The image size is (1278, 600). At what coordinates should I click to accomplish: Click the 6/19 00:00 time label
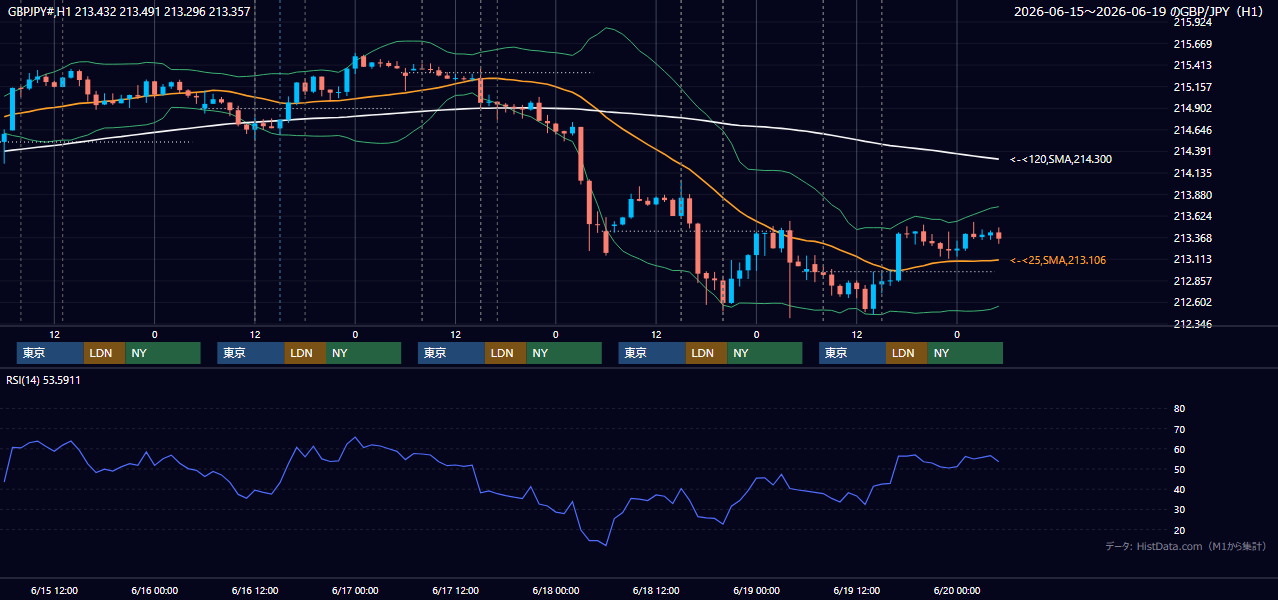[756, 591]
